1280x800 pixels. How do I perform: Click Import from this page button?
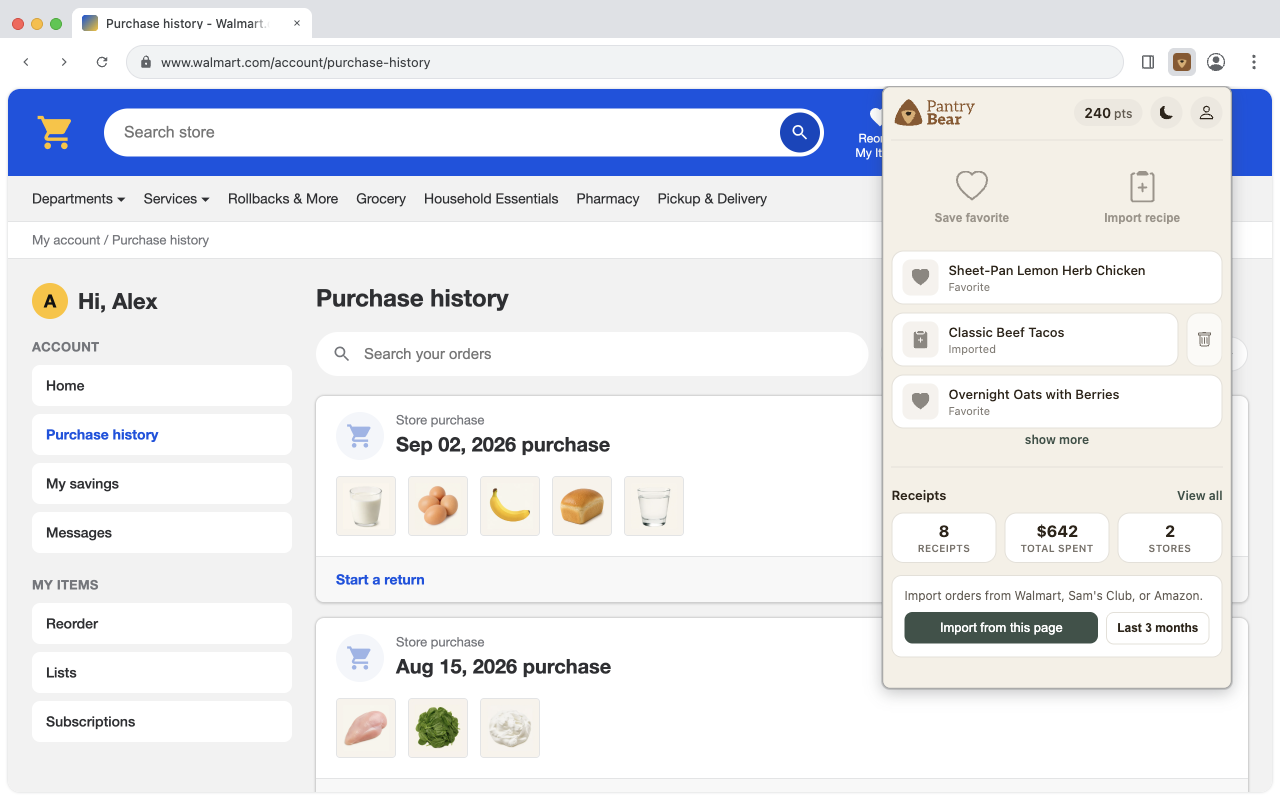click(x=1001, y=628)
